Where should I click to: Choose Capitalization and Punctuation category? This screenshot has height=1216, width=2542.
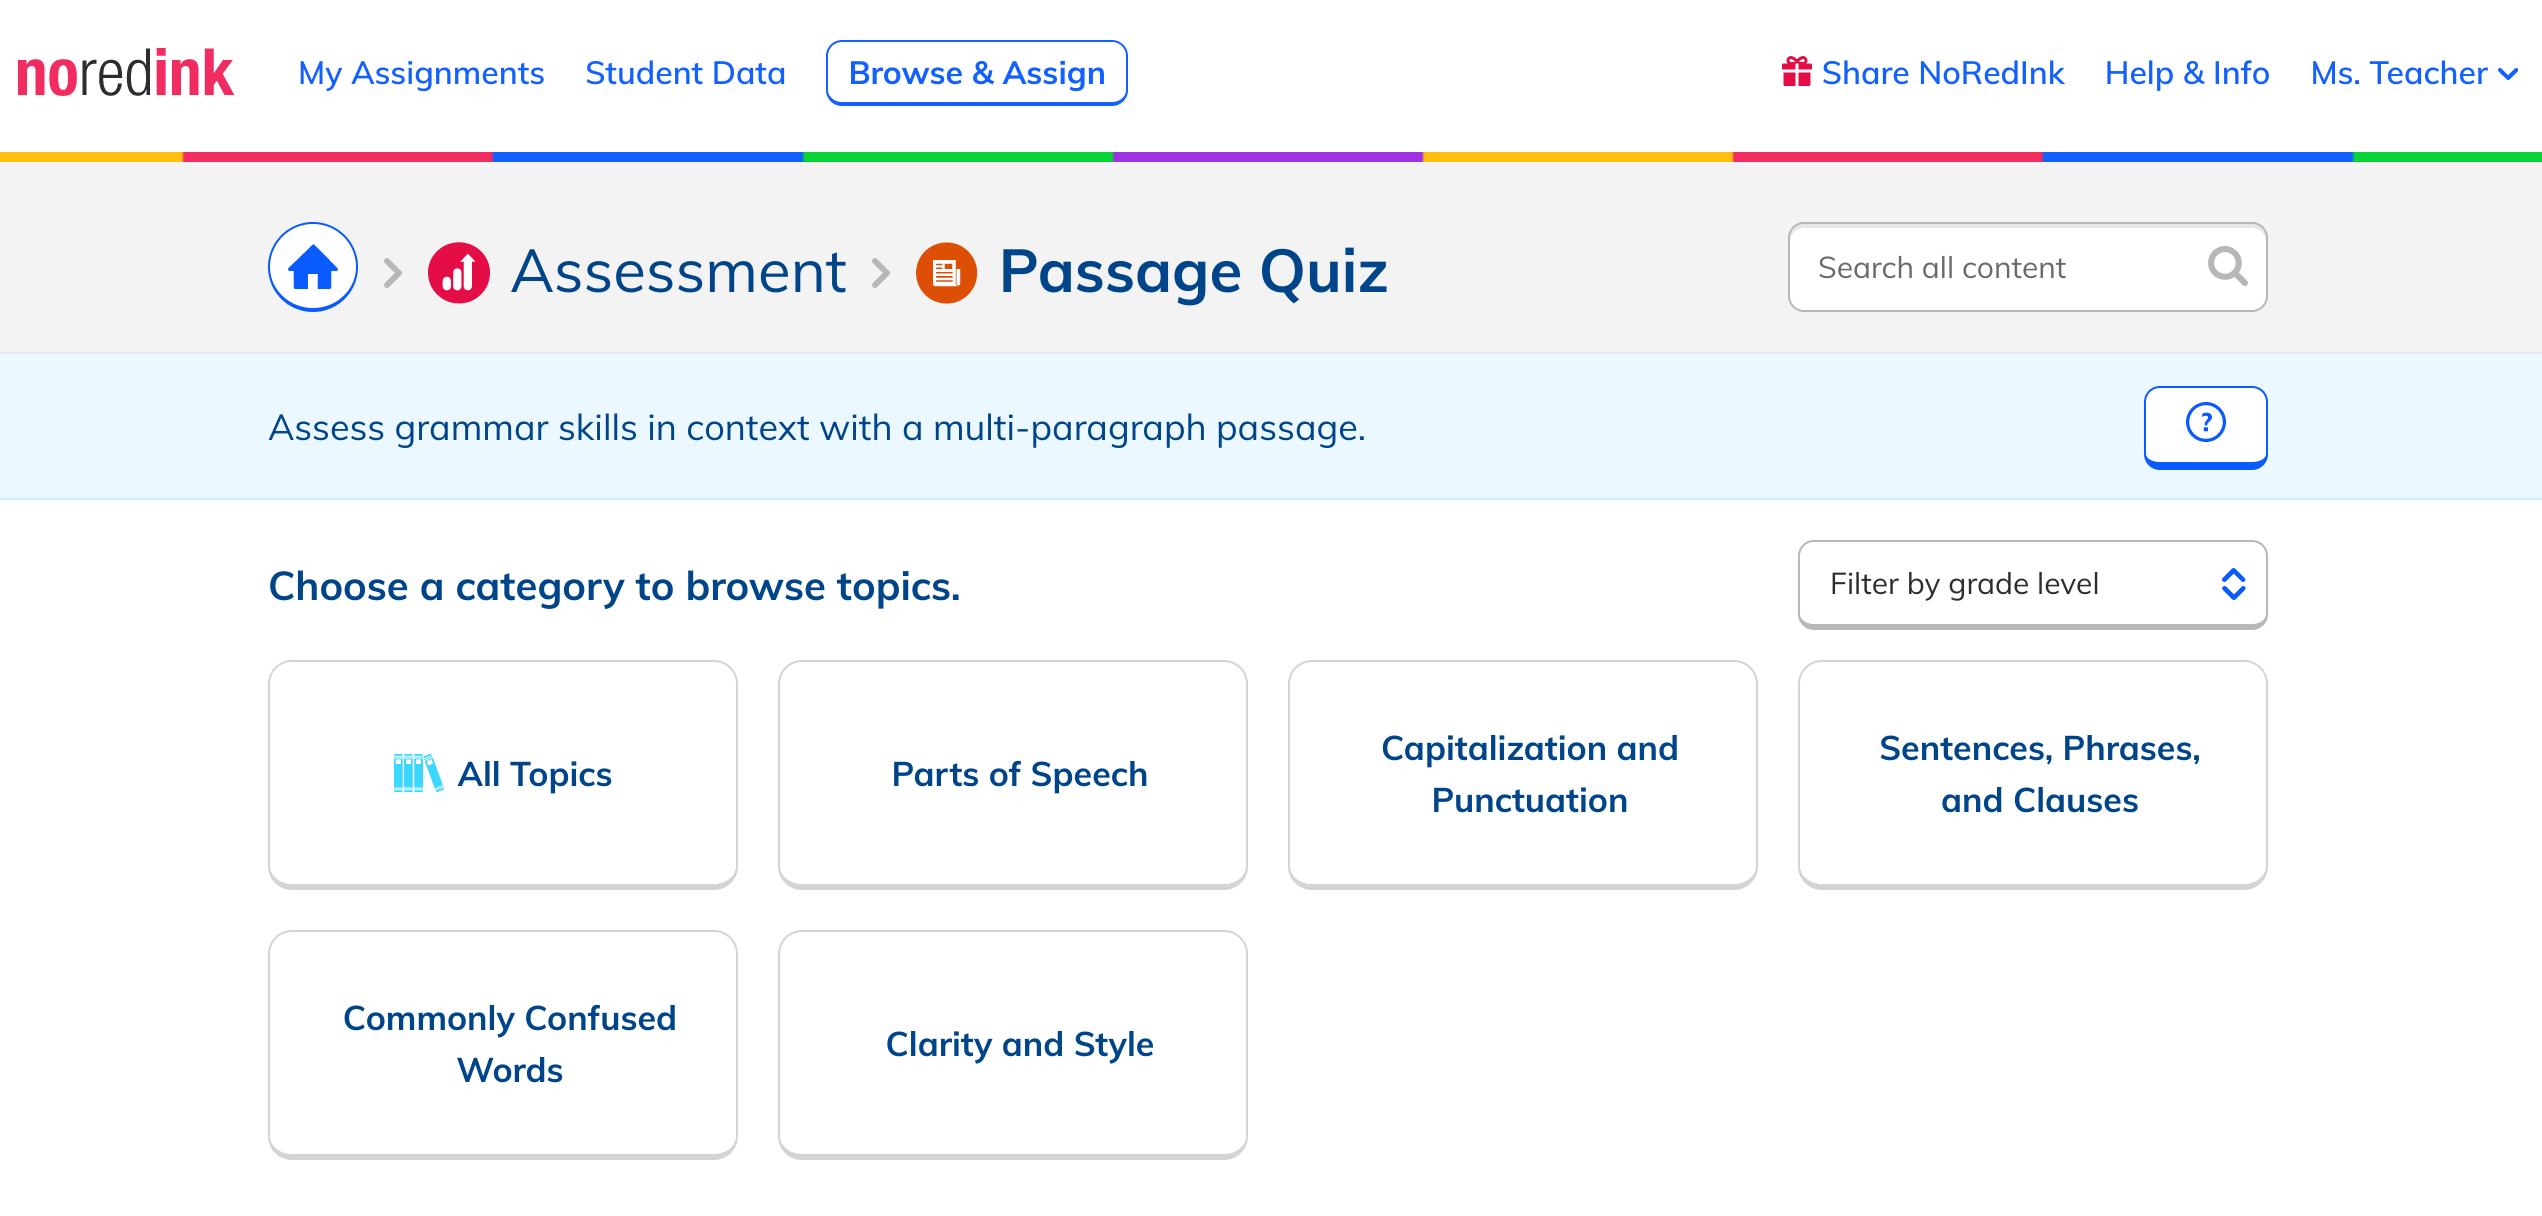[x=1523, y=774]
